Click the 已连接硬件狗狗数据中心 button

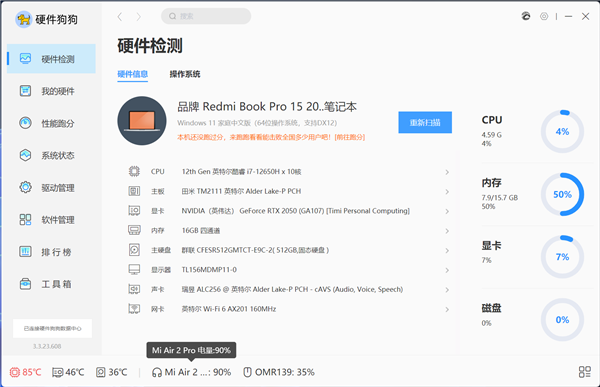click(x=52, y=328)
